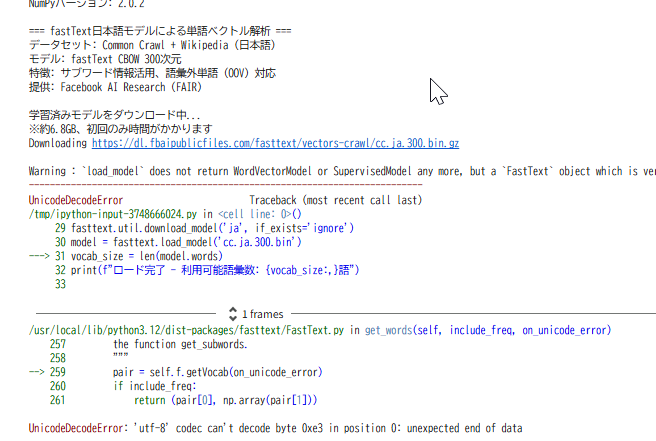Open the FastText.py file path link
This screenshot has width=656, height=441.
click(x=189, y=330)
